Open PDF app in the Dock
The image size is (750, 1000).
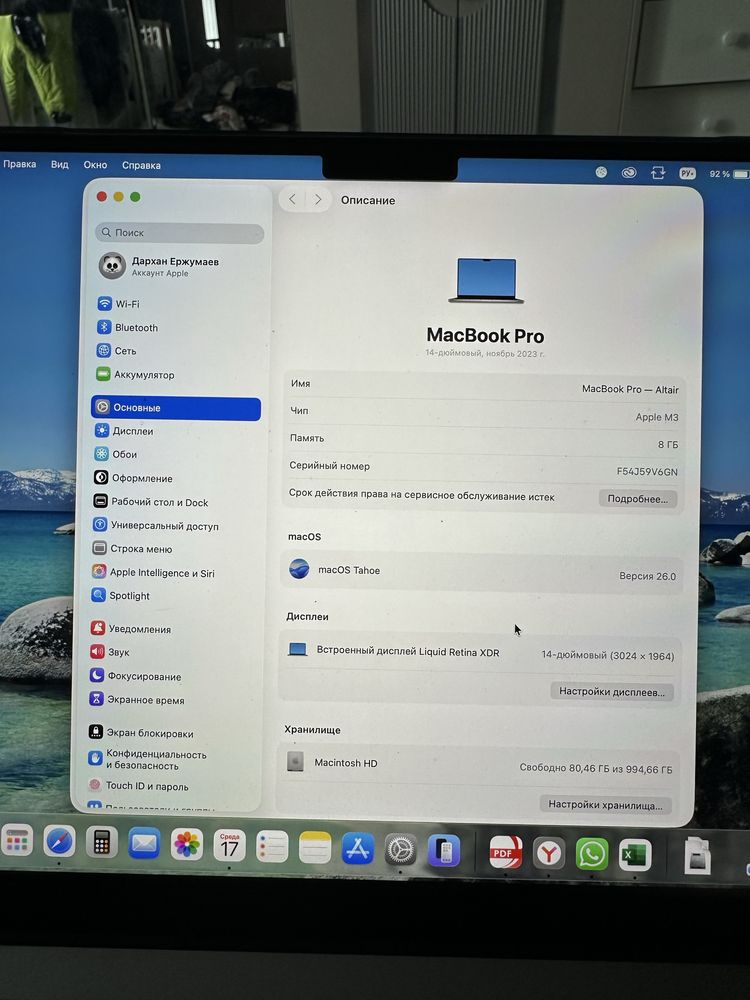click(506, 852)
